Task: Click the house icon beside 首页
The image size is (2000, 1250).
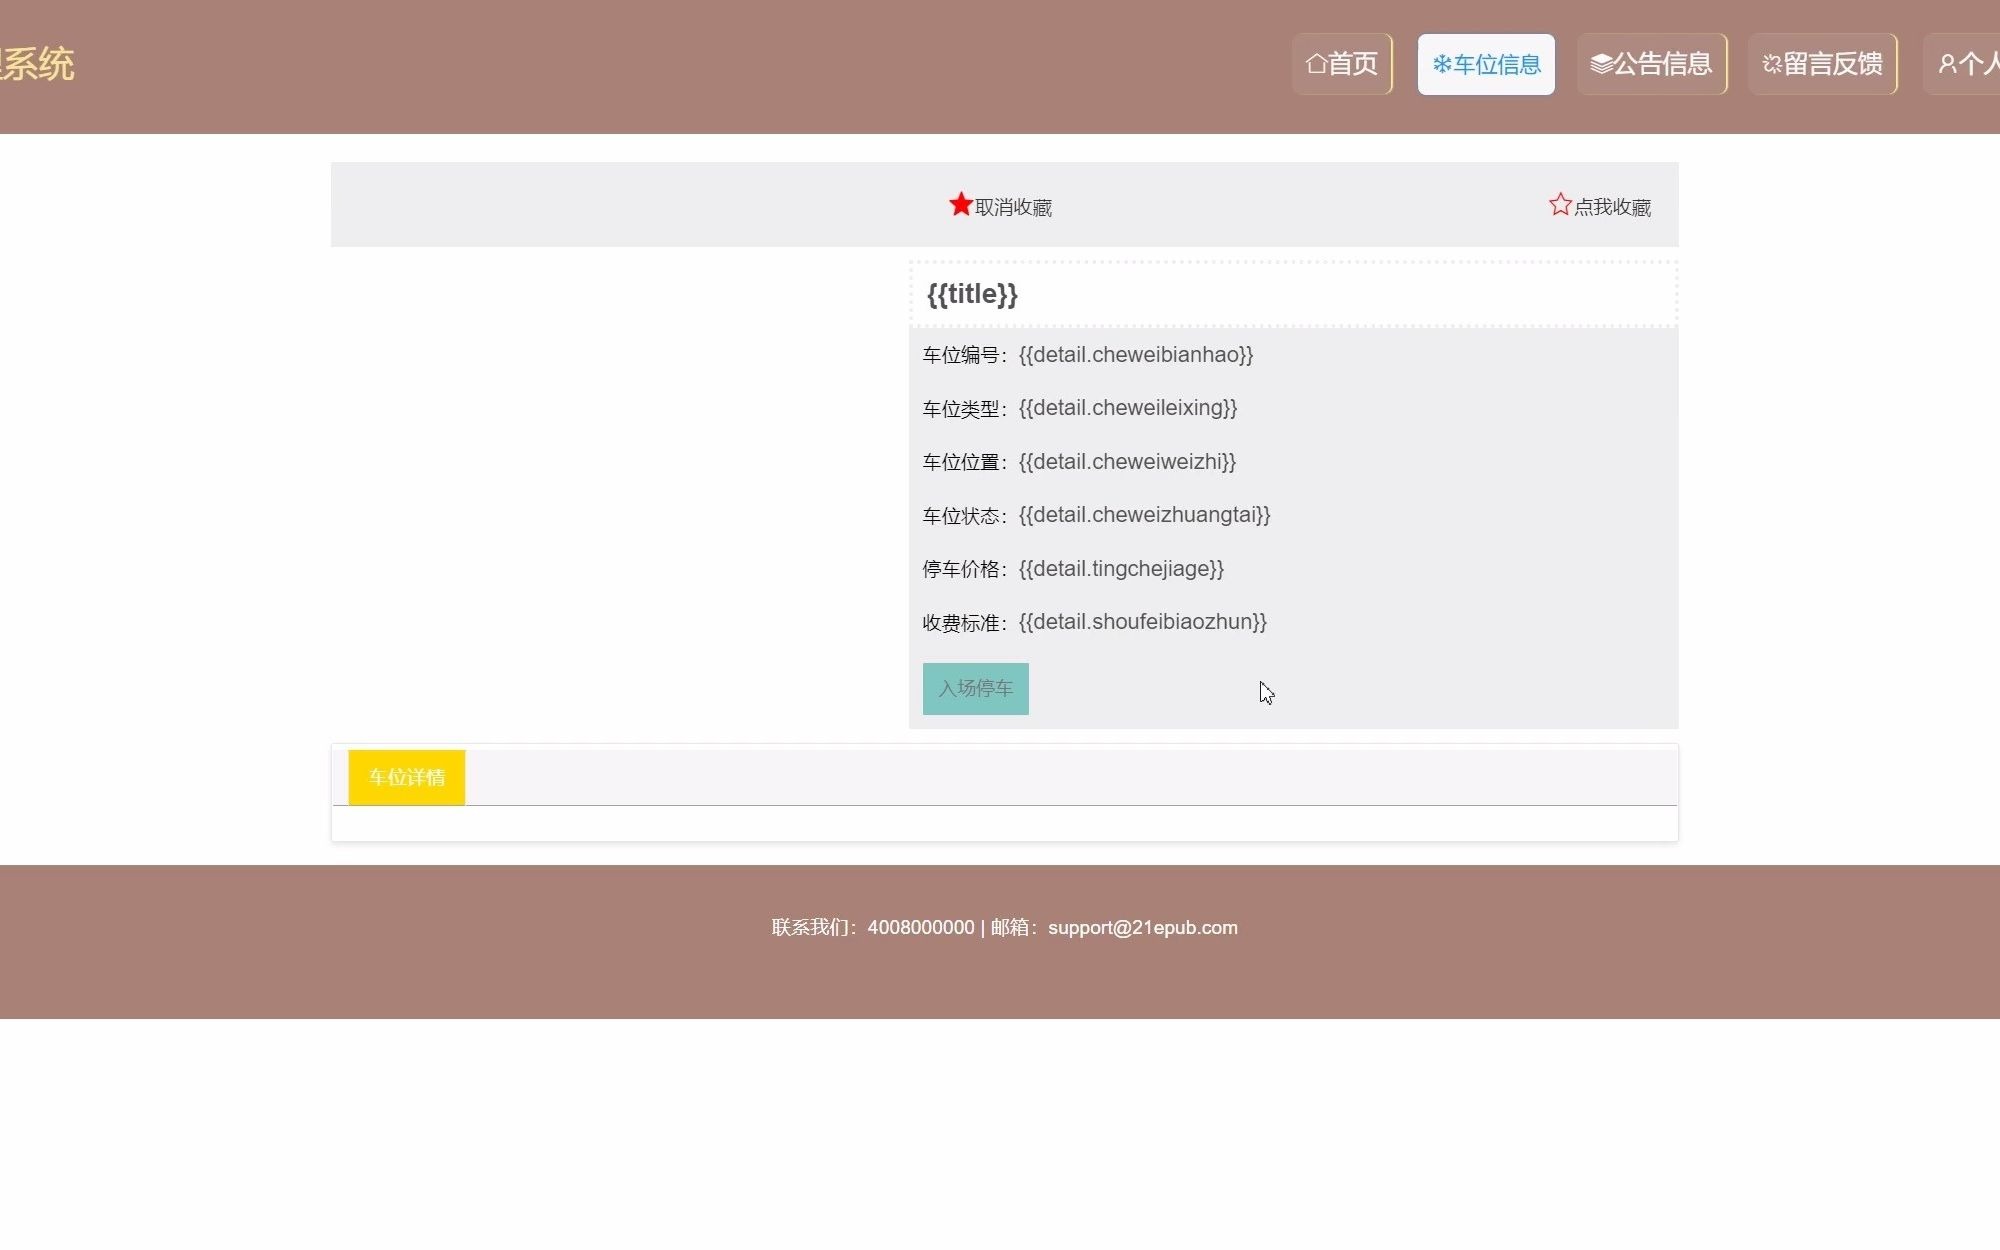Action: tap(1316, 64)
